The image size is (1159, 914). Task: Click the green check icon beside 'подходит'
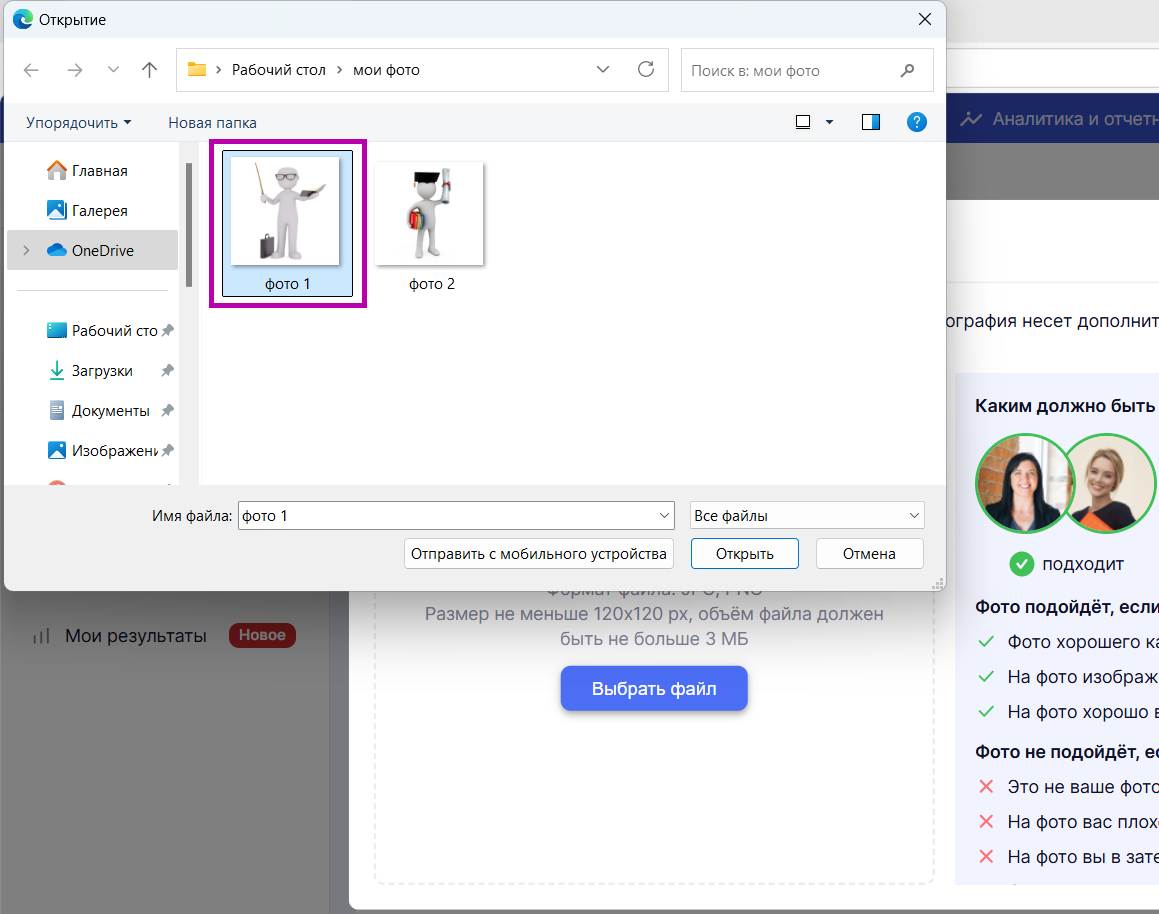click(x=1022, y=565)
